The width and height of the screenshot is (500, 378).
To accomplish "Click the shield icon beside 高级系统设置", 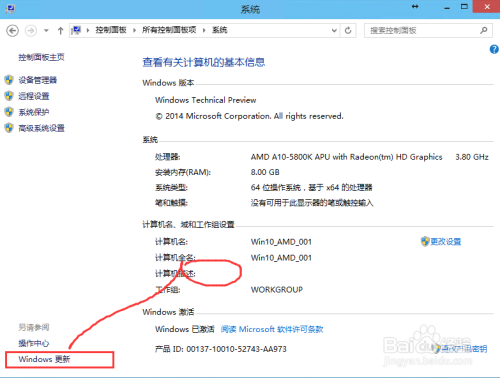I will 9,128.
